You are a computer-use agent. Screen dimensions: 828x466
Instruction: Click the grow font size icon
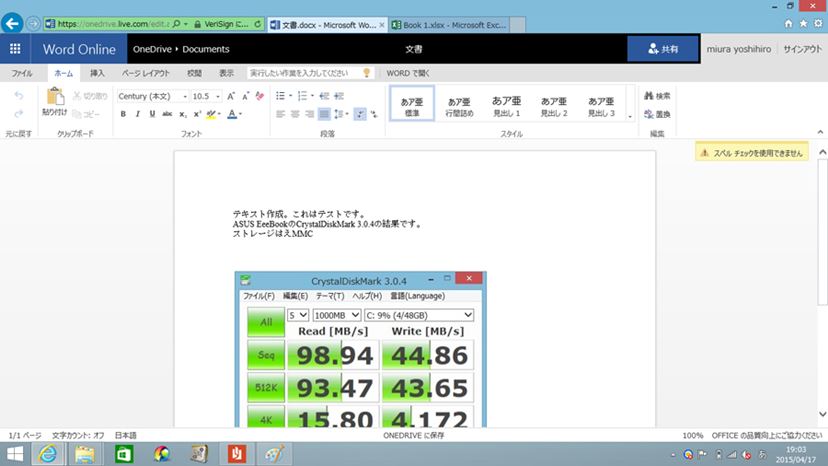[231, 96]
